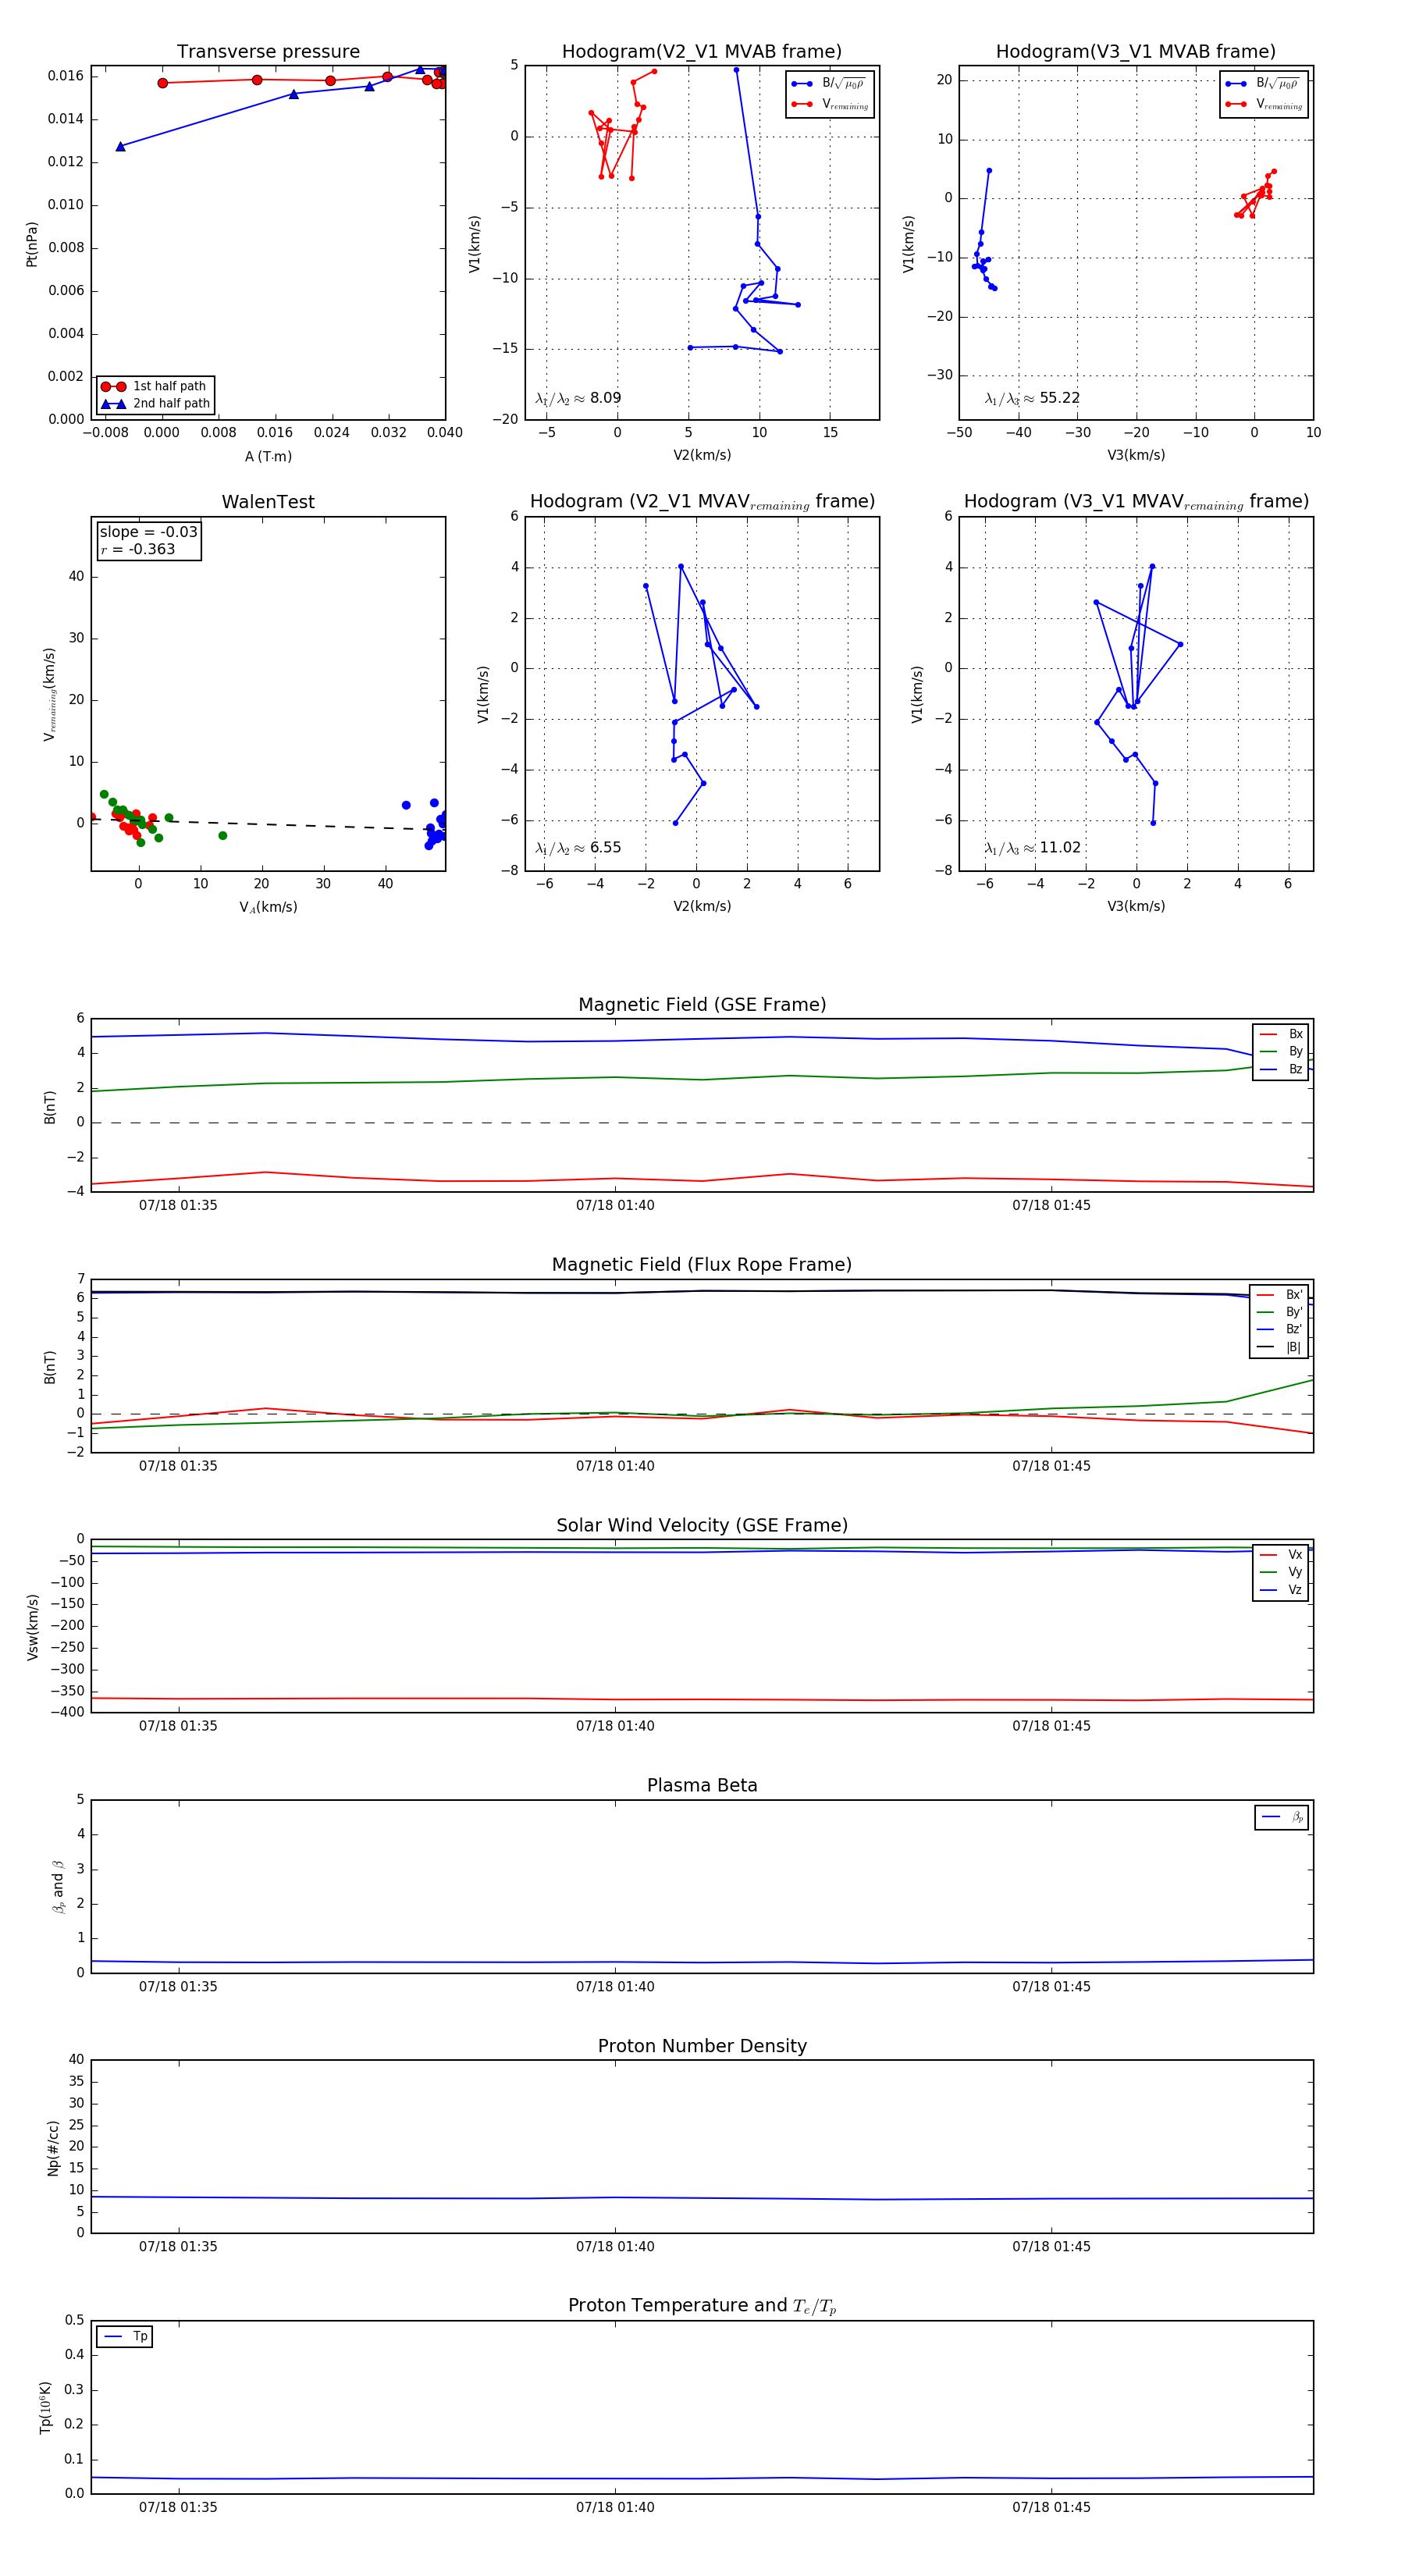Viewport: 1405px width, 2576px height.
Task: Click the "Np(#/cc)" y-axis label
Action: click(x=53, y=2148)
